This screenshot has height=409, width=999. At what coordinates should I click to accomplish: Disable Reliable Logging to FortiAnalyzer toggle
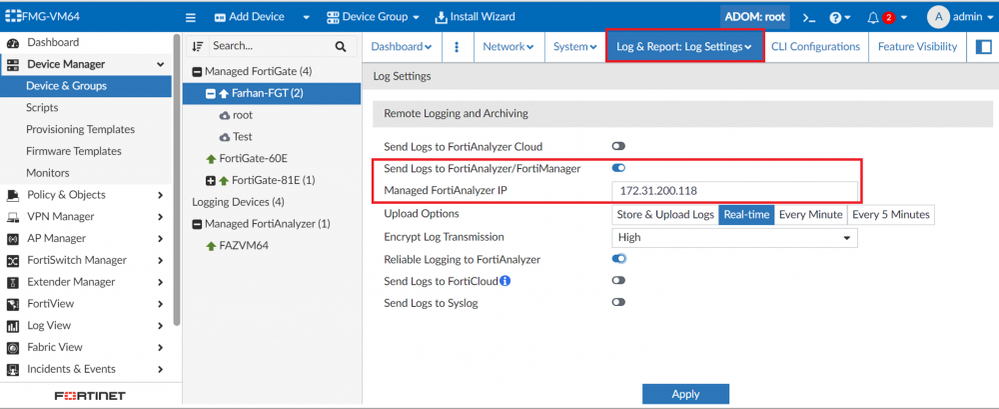(619, 259)
